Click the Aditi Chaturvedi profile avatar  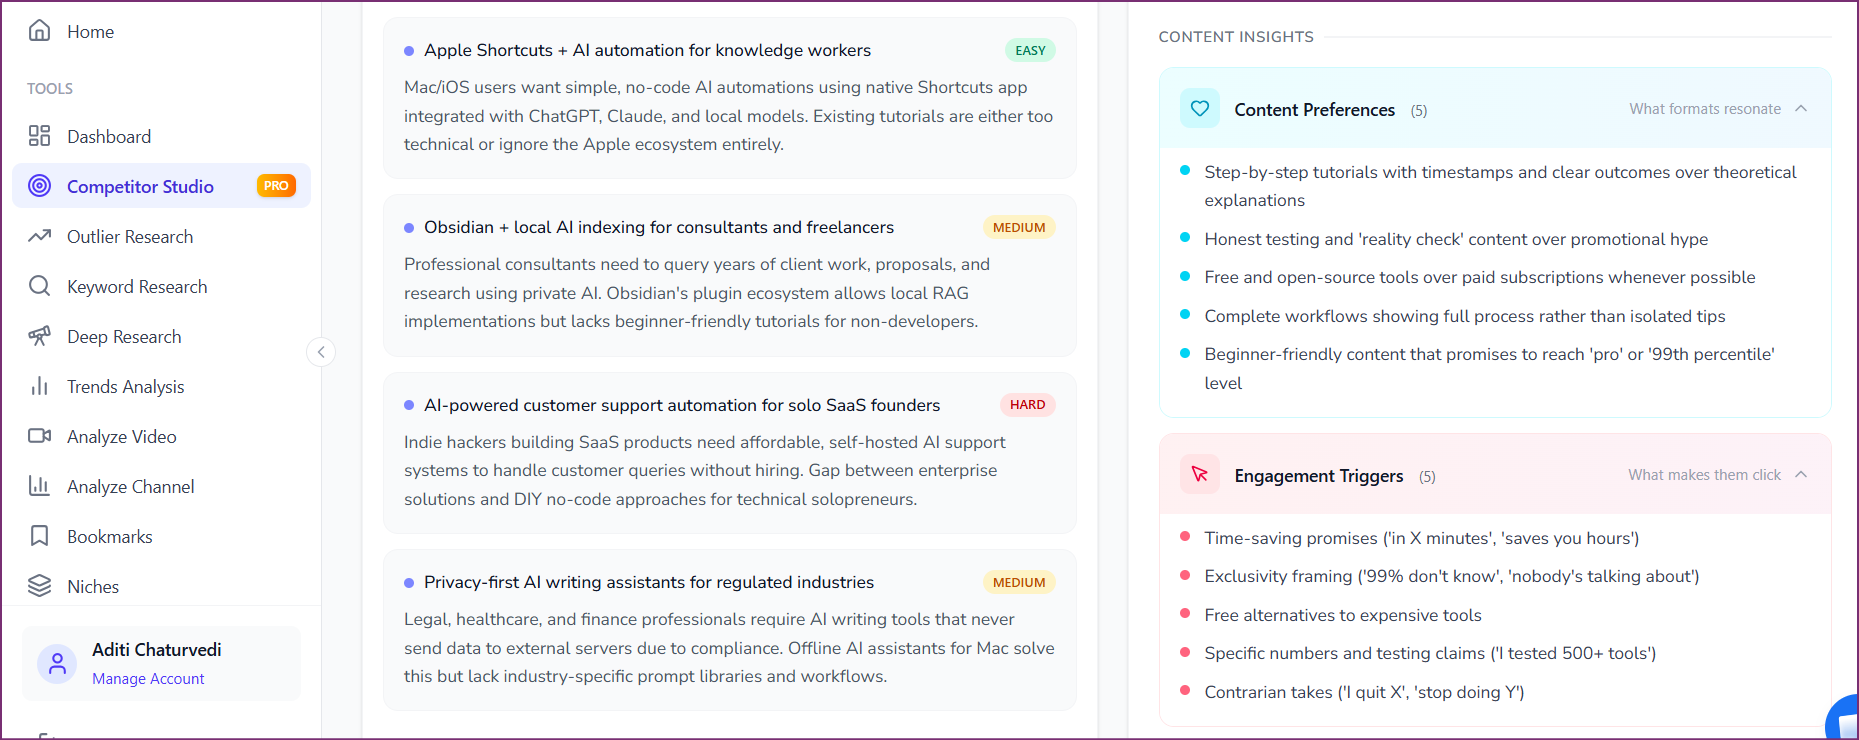[x=57, y=663]
